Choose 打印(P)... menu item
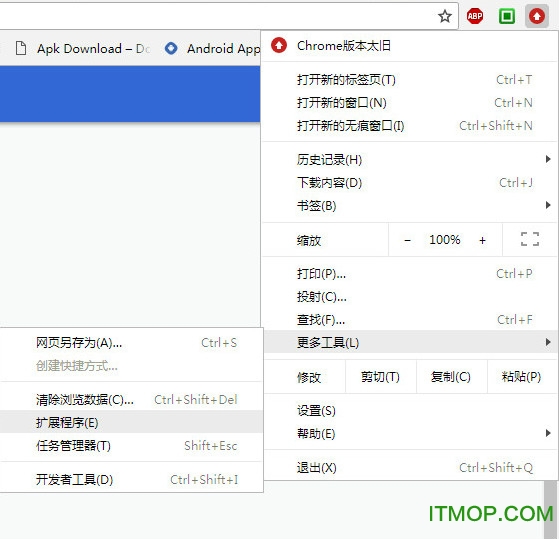 point(410,274)
